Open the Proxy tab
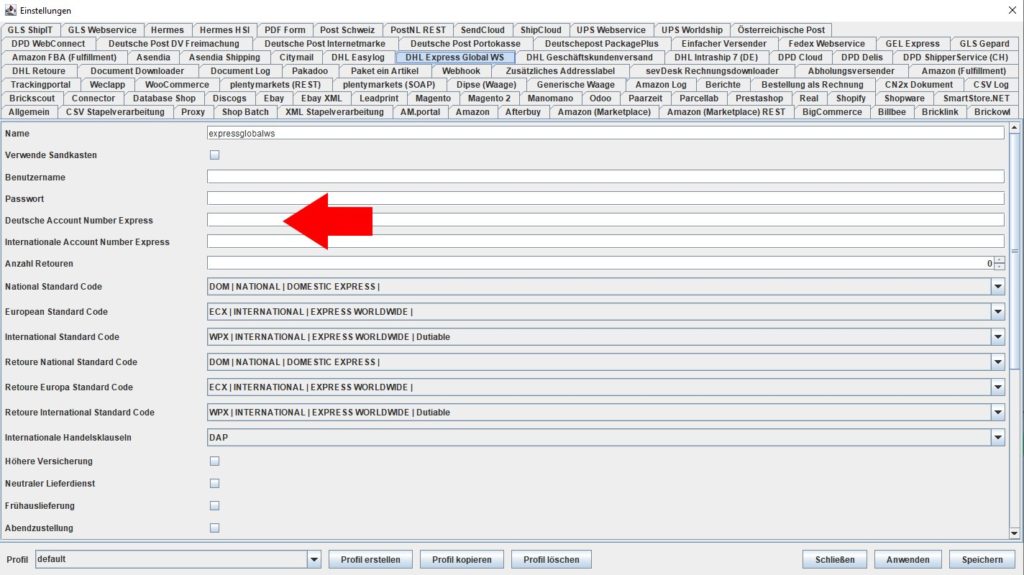1024x575 pixels. 193,112
